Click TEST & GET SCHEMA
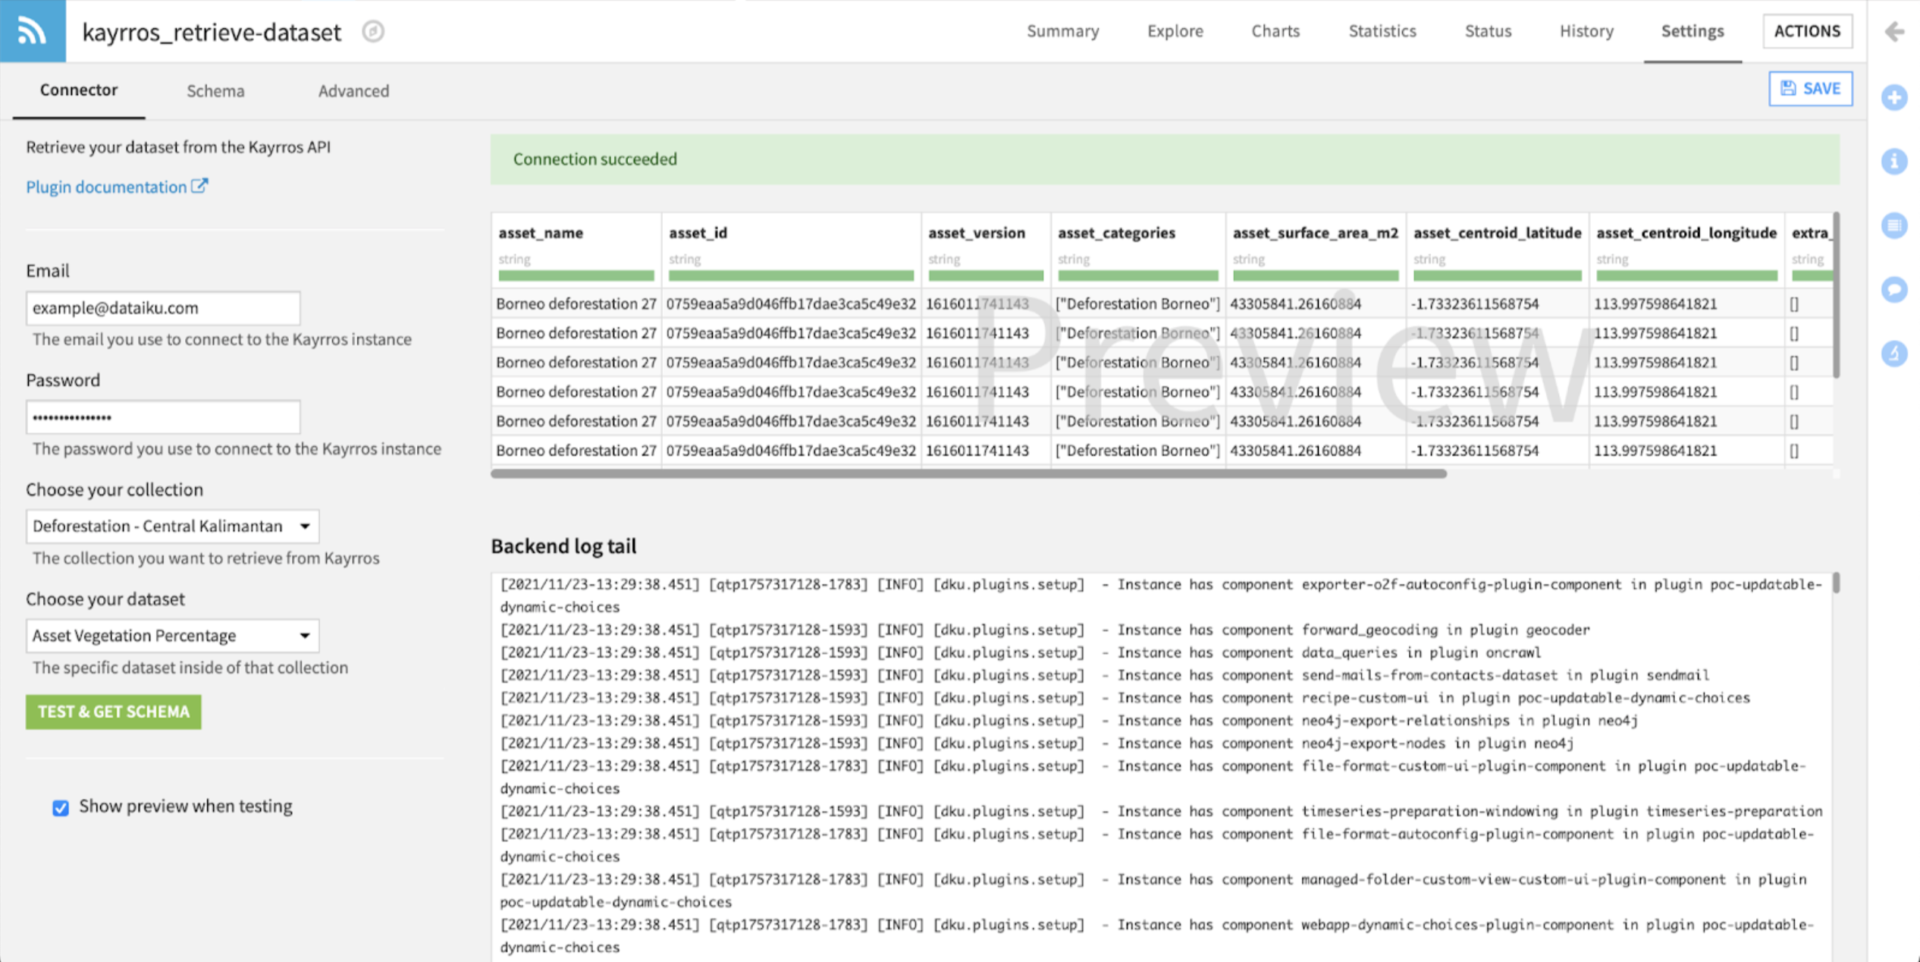 [x=113, y=712]
